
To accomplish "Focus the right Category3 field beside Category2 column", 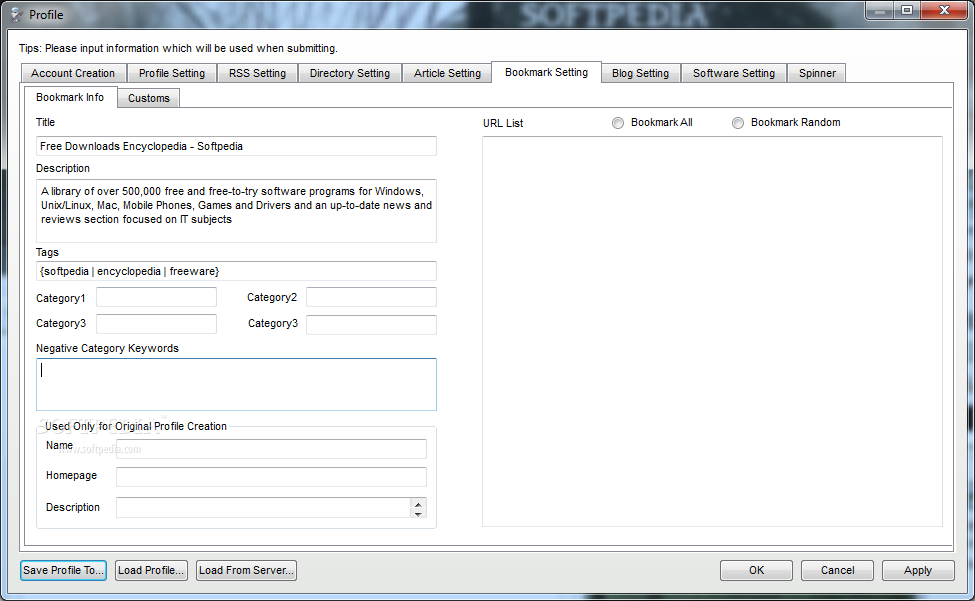I will coord(371,324).
